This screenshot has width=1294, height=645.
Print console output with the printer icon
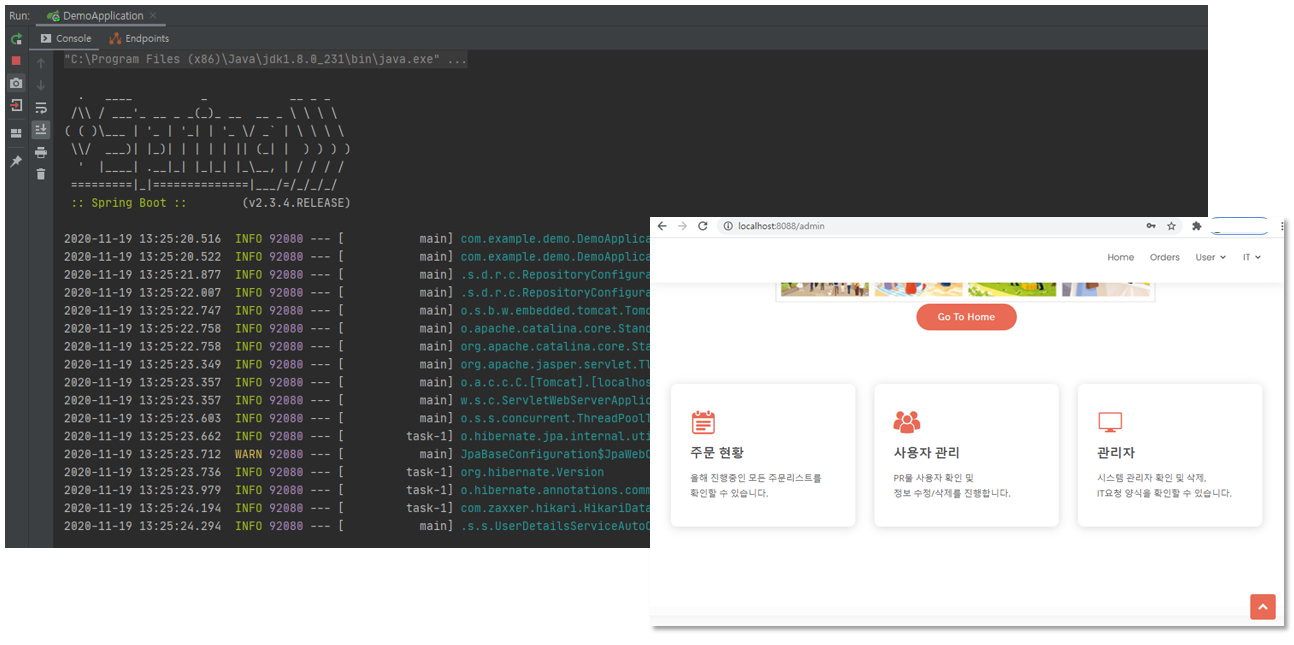(41, 152)
